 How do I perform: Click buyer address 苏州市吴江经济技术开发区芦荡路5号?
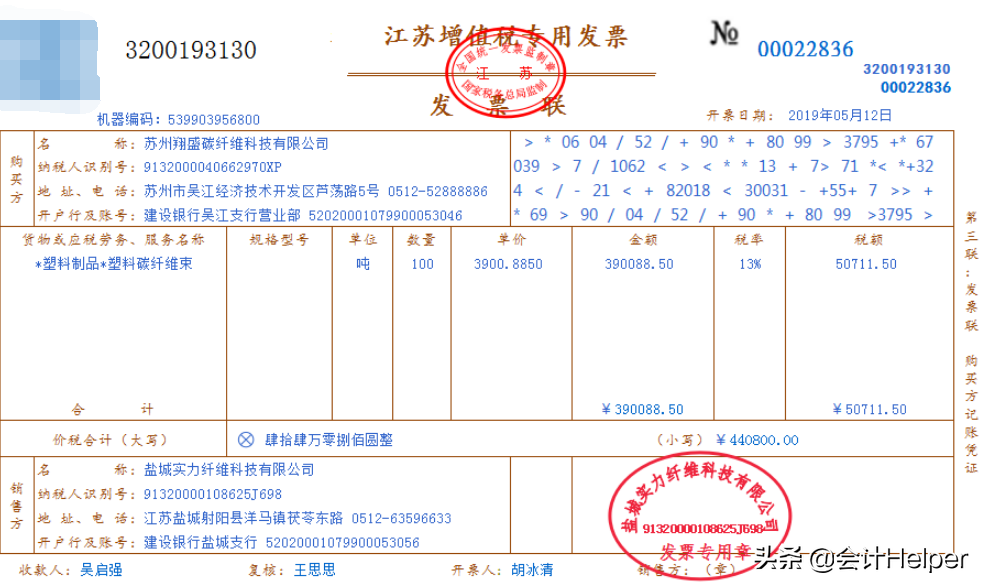[x=261, y=191]
